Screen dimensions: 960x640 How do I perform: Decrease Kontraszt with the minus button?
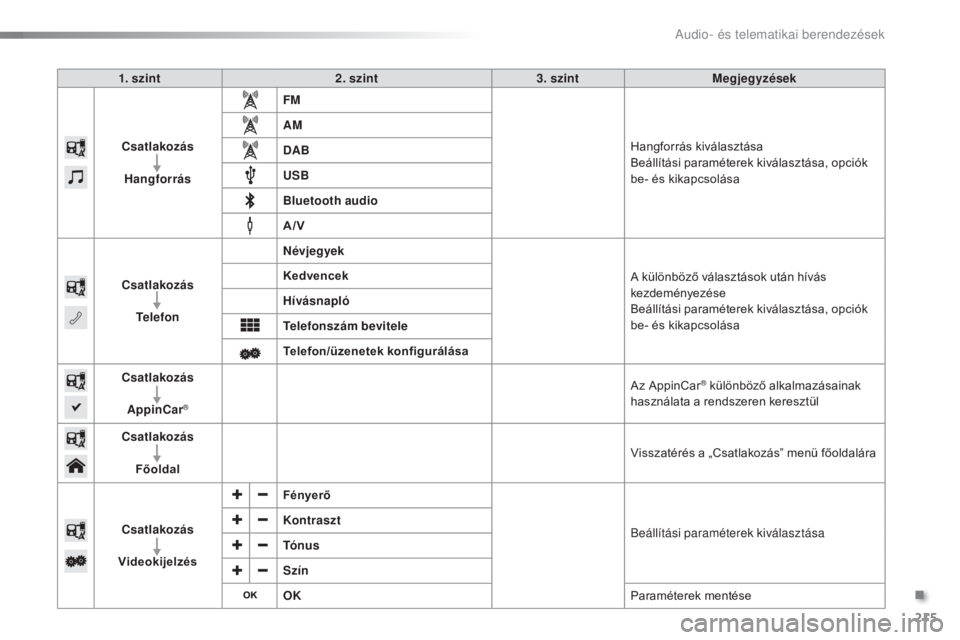[x=263, y=520]
